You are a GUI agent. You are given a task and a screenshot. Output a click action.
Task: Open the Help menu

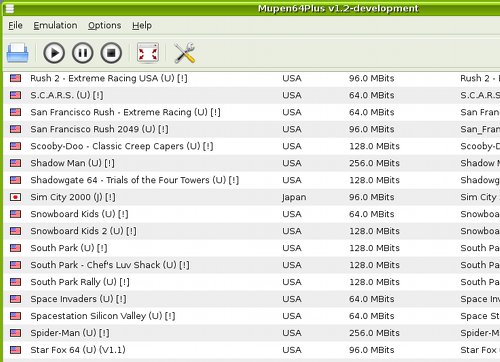[x=142, y=25]
